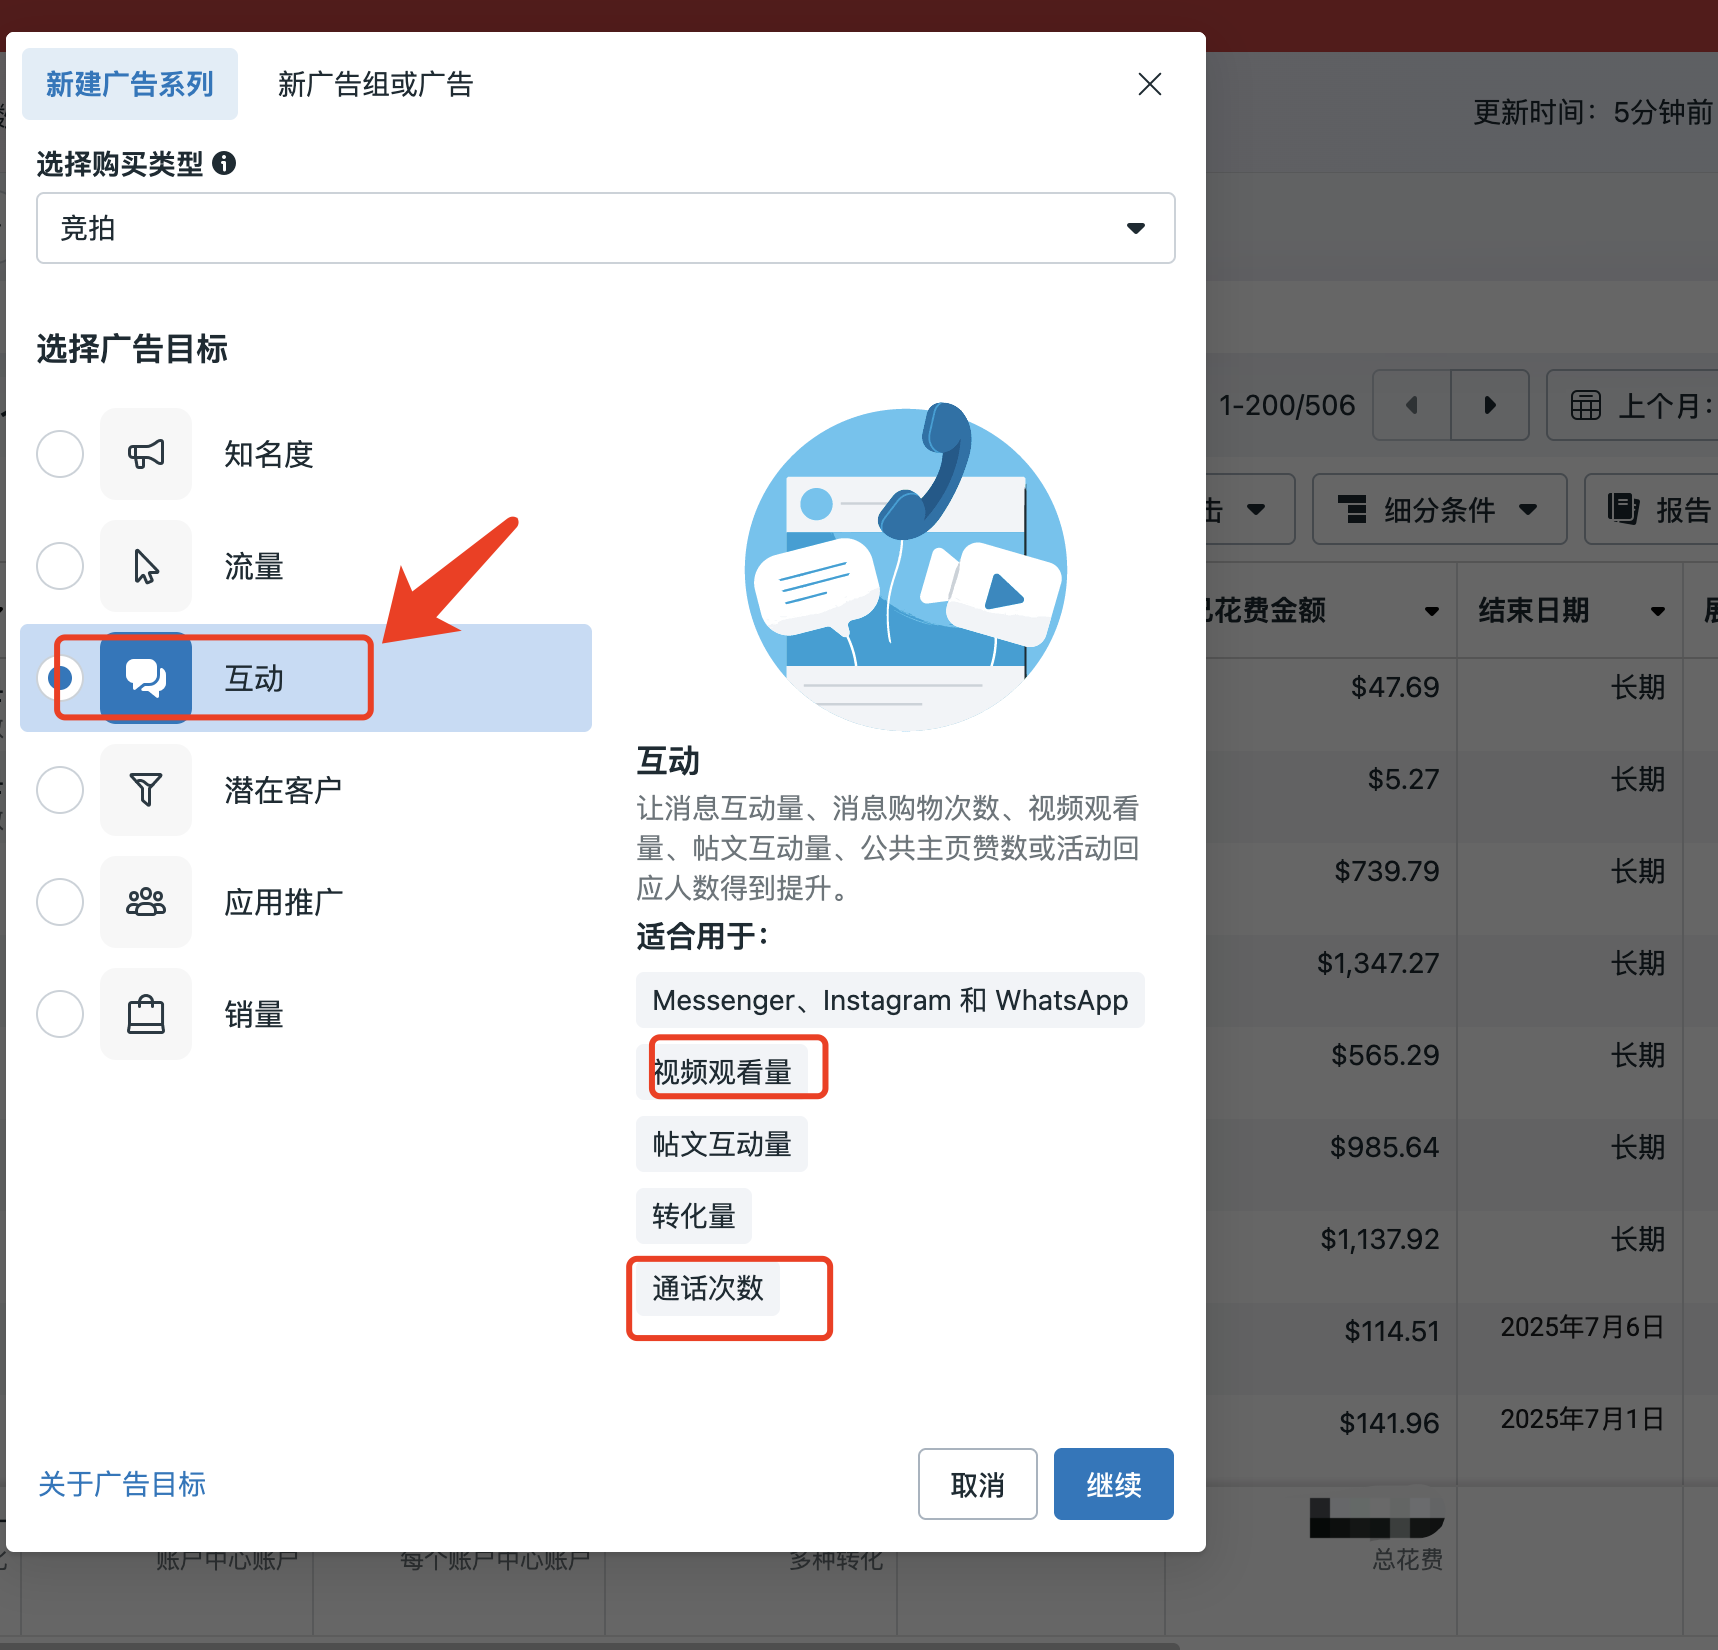The height and width of the screenshot is (1650, 1718).
Task: Click the funnel icon for 潜在客户
Action: (x=146, y=790)
